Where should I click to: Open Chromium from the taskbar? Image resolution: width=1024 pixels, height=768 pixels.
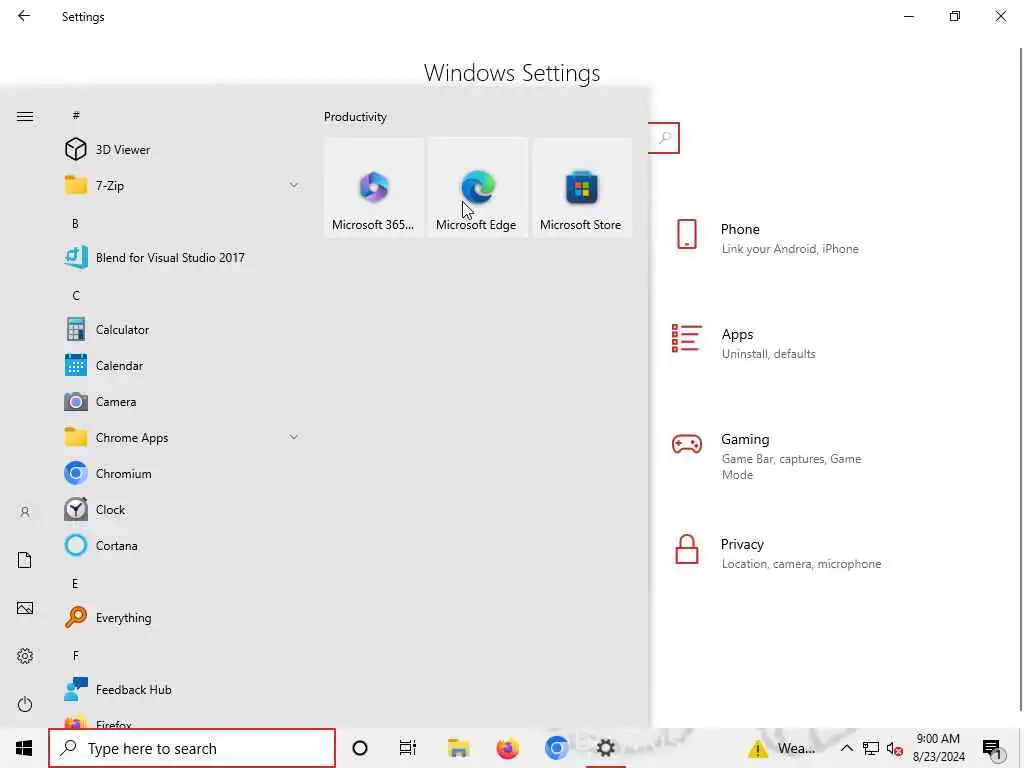click(x=556, y=748)
